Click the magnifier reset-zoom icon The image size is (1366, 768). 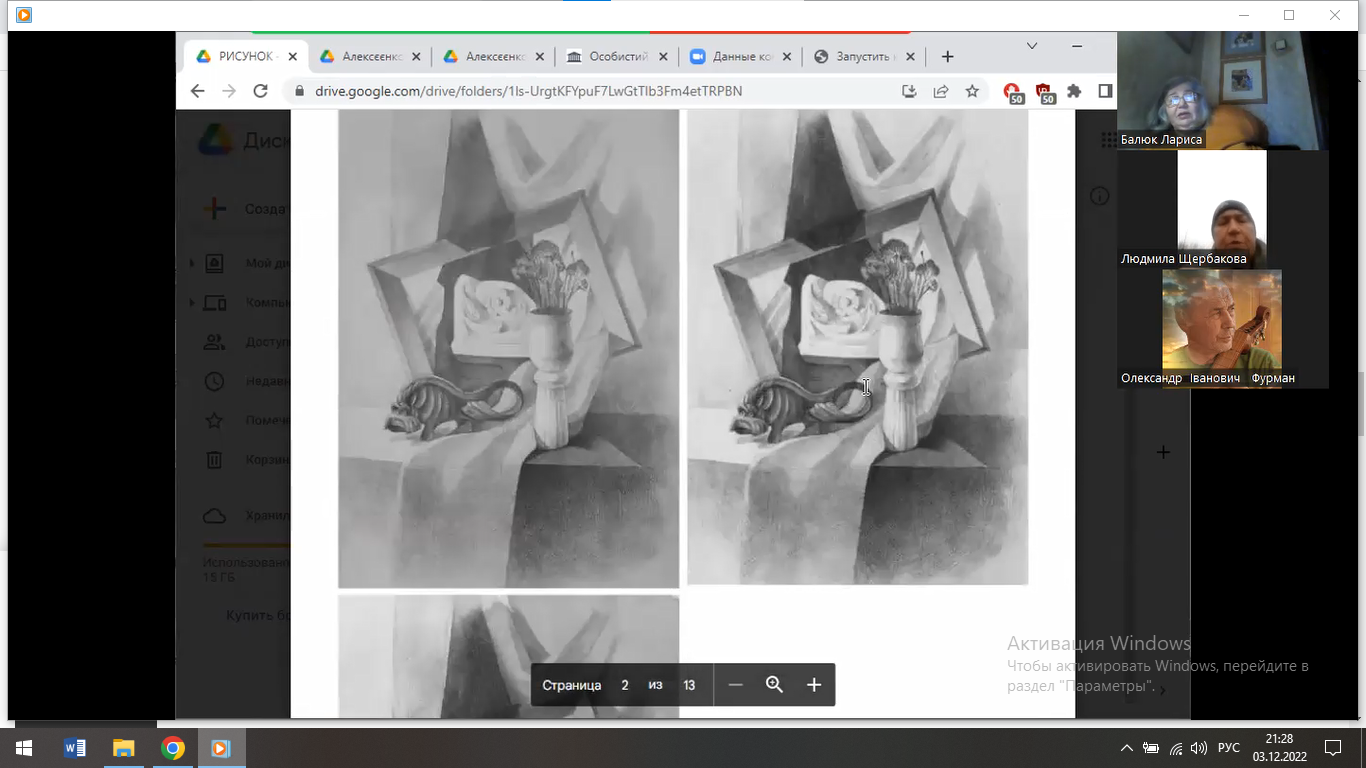(x=774, y=685)
